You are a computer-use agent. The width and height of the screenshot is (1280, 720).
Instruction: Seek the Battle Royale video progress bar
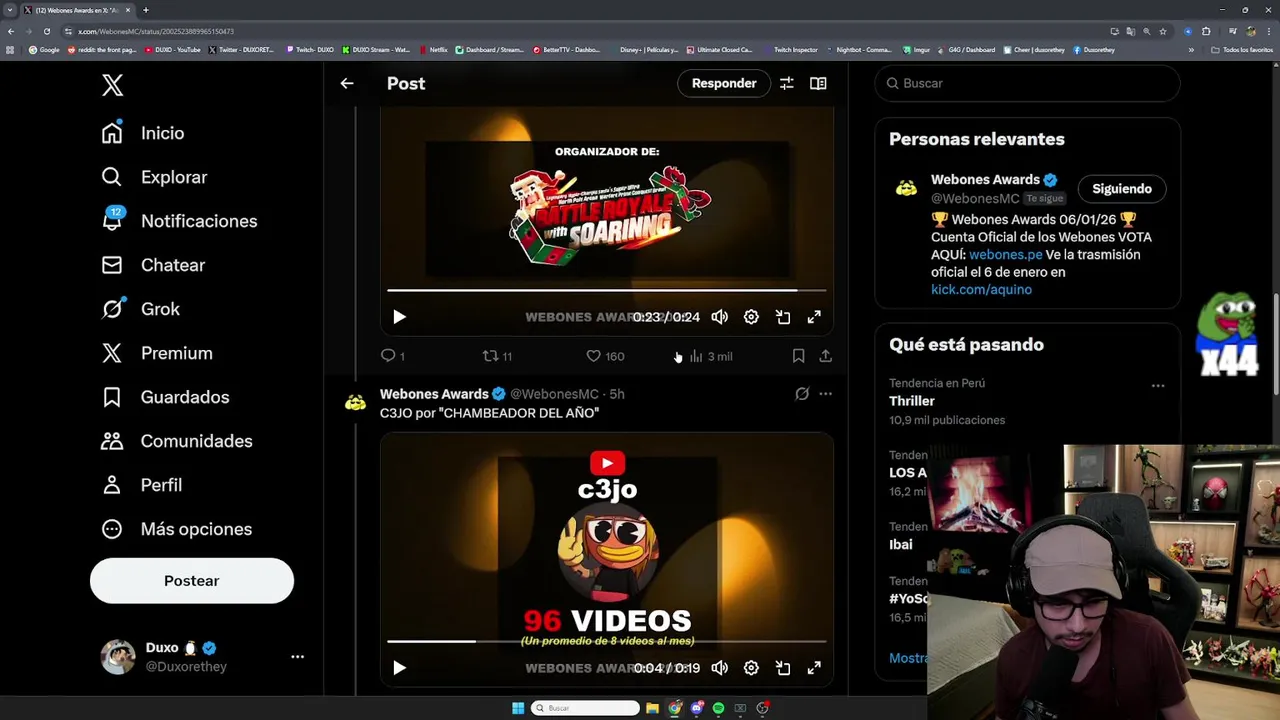point(606,290)
